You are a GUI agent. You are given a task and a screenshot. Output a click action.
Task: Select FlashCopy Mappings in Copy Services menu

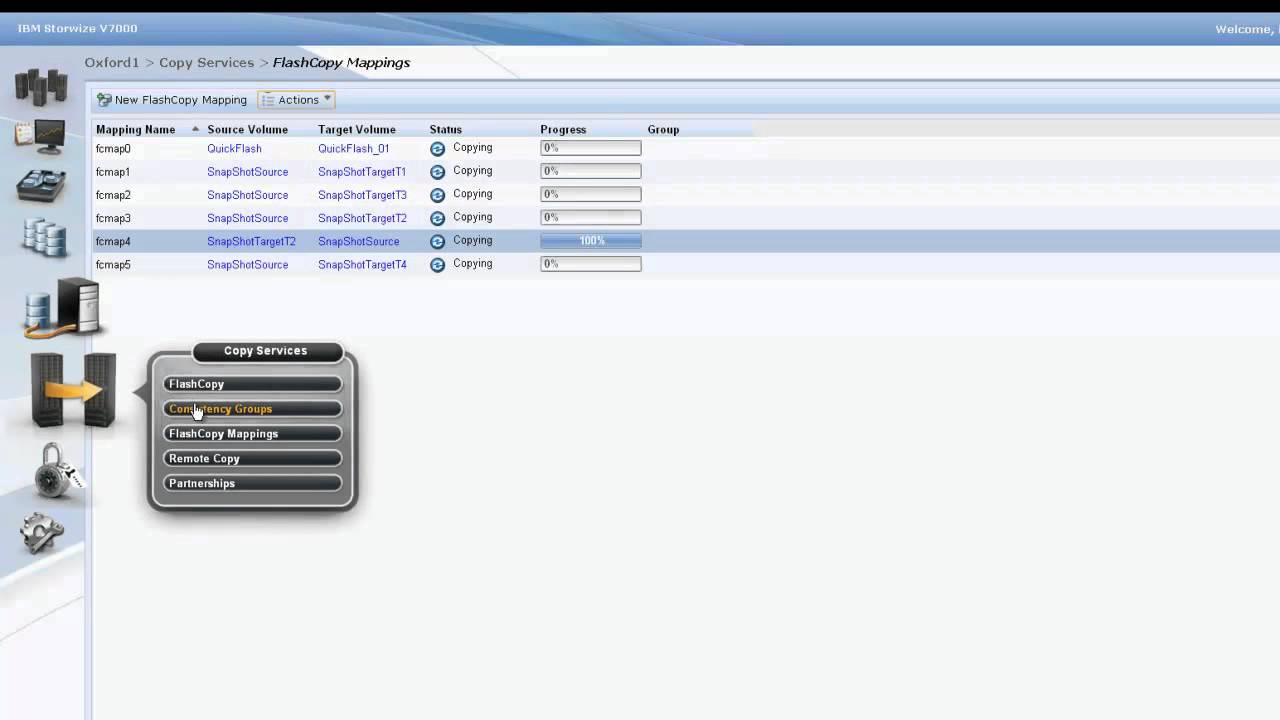click(253, 434)
